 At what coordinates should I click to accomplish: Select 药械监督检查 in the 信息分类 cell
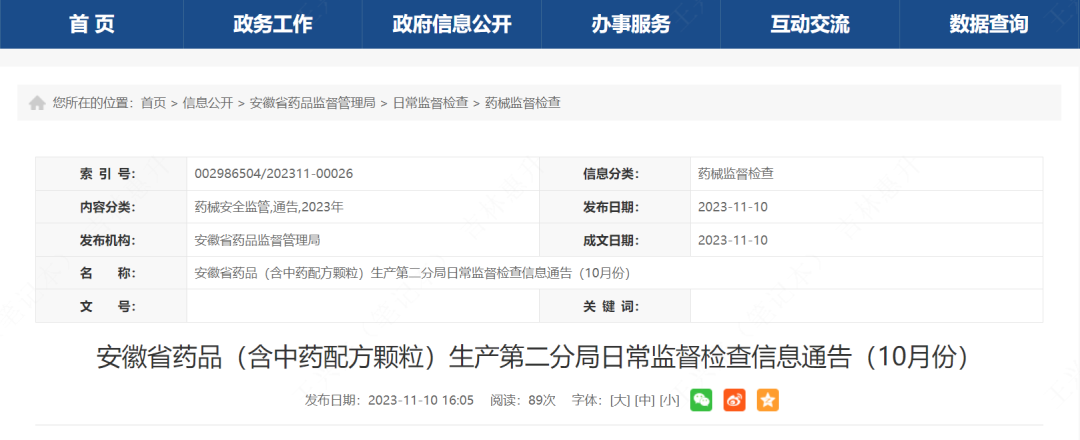pyautogui.click(x=736, y=174)
